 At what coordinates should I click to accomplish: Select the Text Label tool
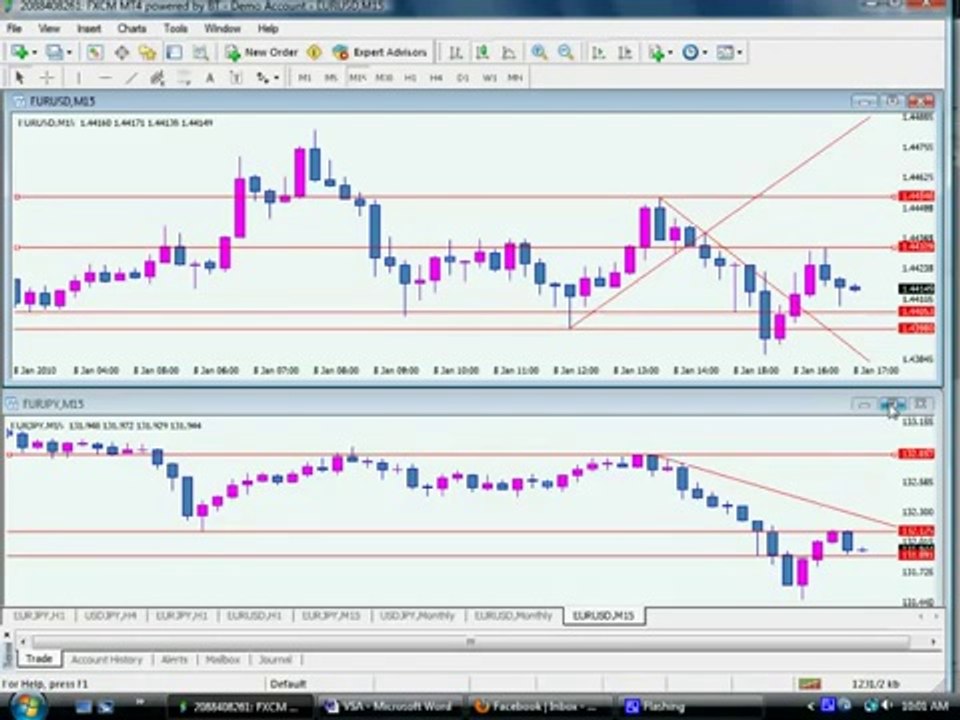[236, 78]
